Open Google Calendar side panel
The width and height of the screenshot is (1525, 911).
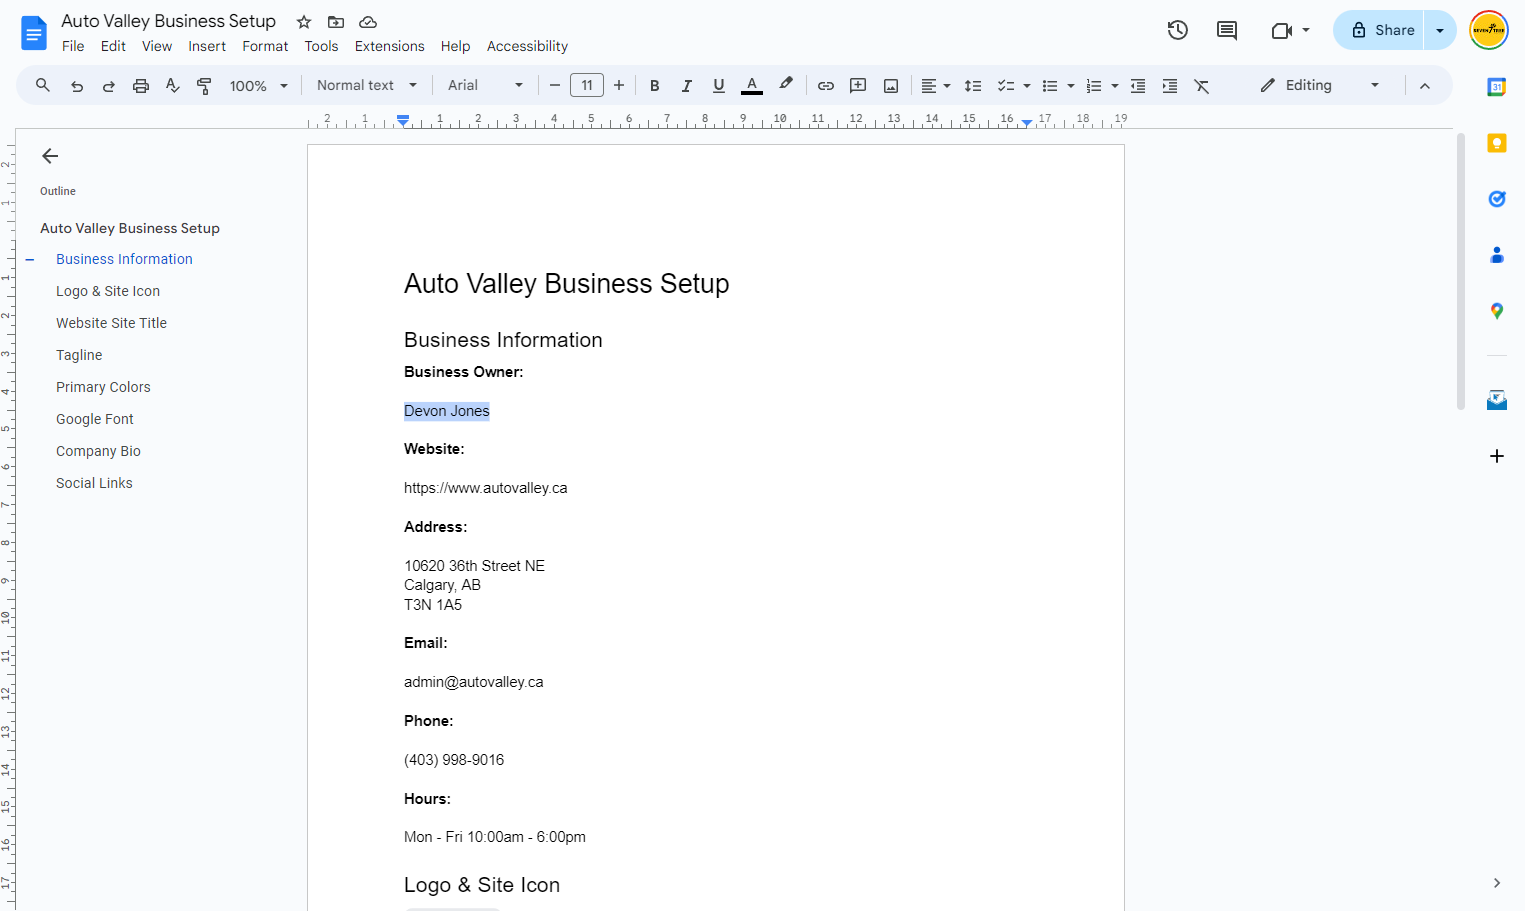[x=1497, y=87]
